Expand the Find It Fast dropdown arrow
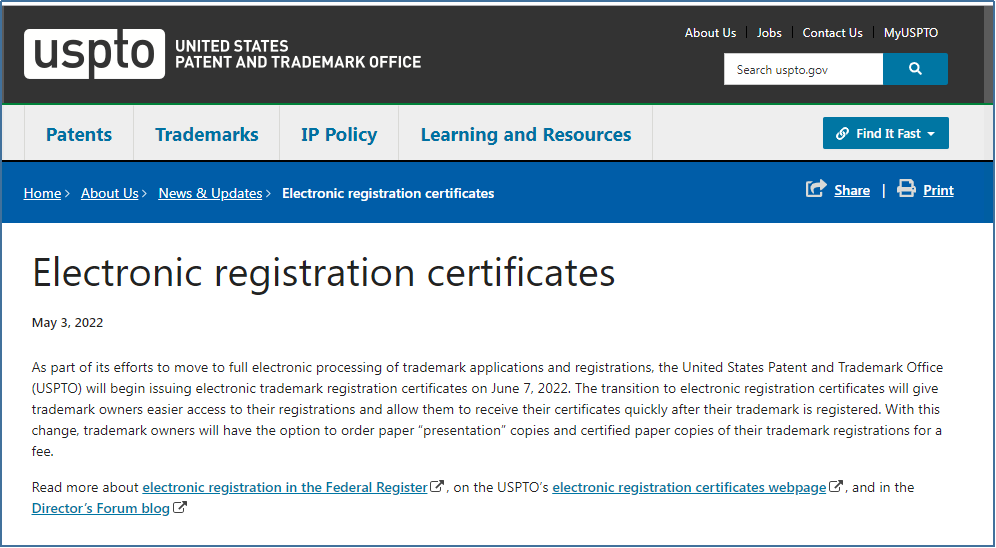Image resolution: width=996 pixels, height=548 pixels. (931, 134)
